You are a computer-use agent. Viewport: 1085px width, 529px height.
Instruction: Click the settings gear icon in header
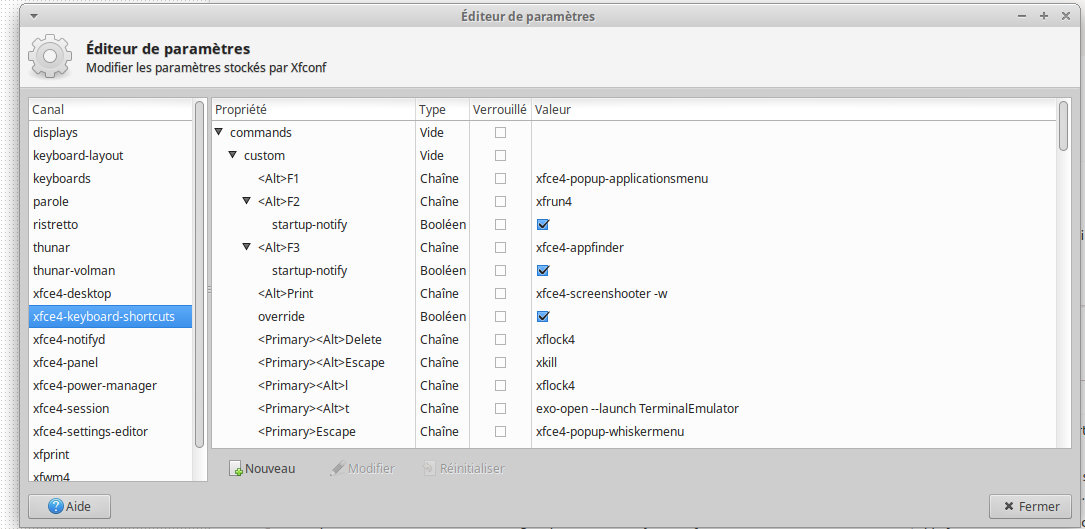[49, 57]
